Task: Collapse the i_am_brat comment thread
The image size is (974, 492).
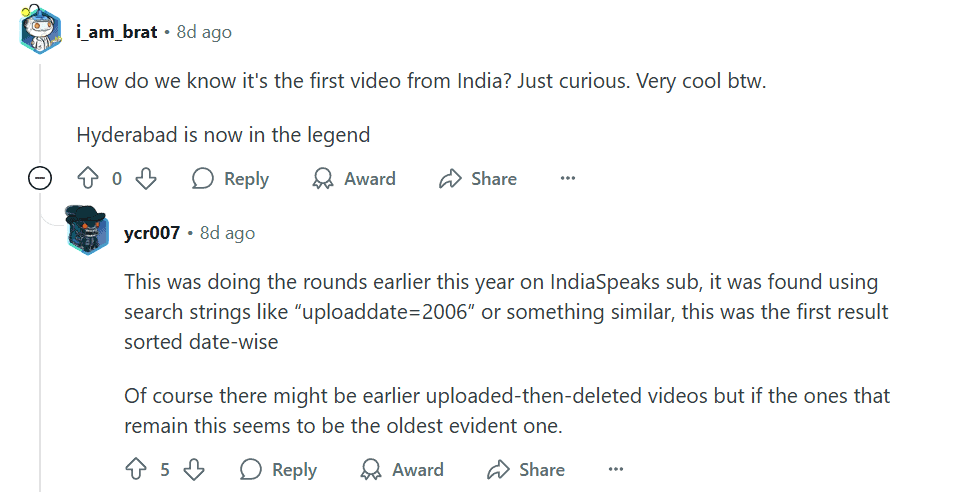Action: [41, 179]
